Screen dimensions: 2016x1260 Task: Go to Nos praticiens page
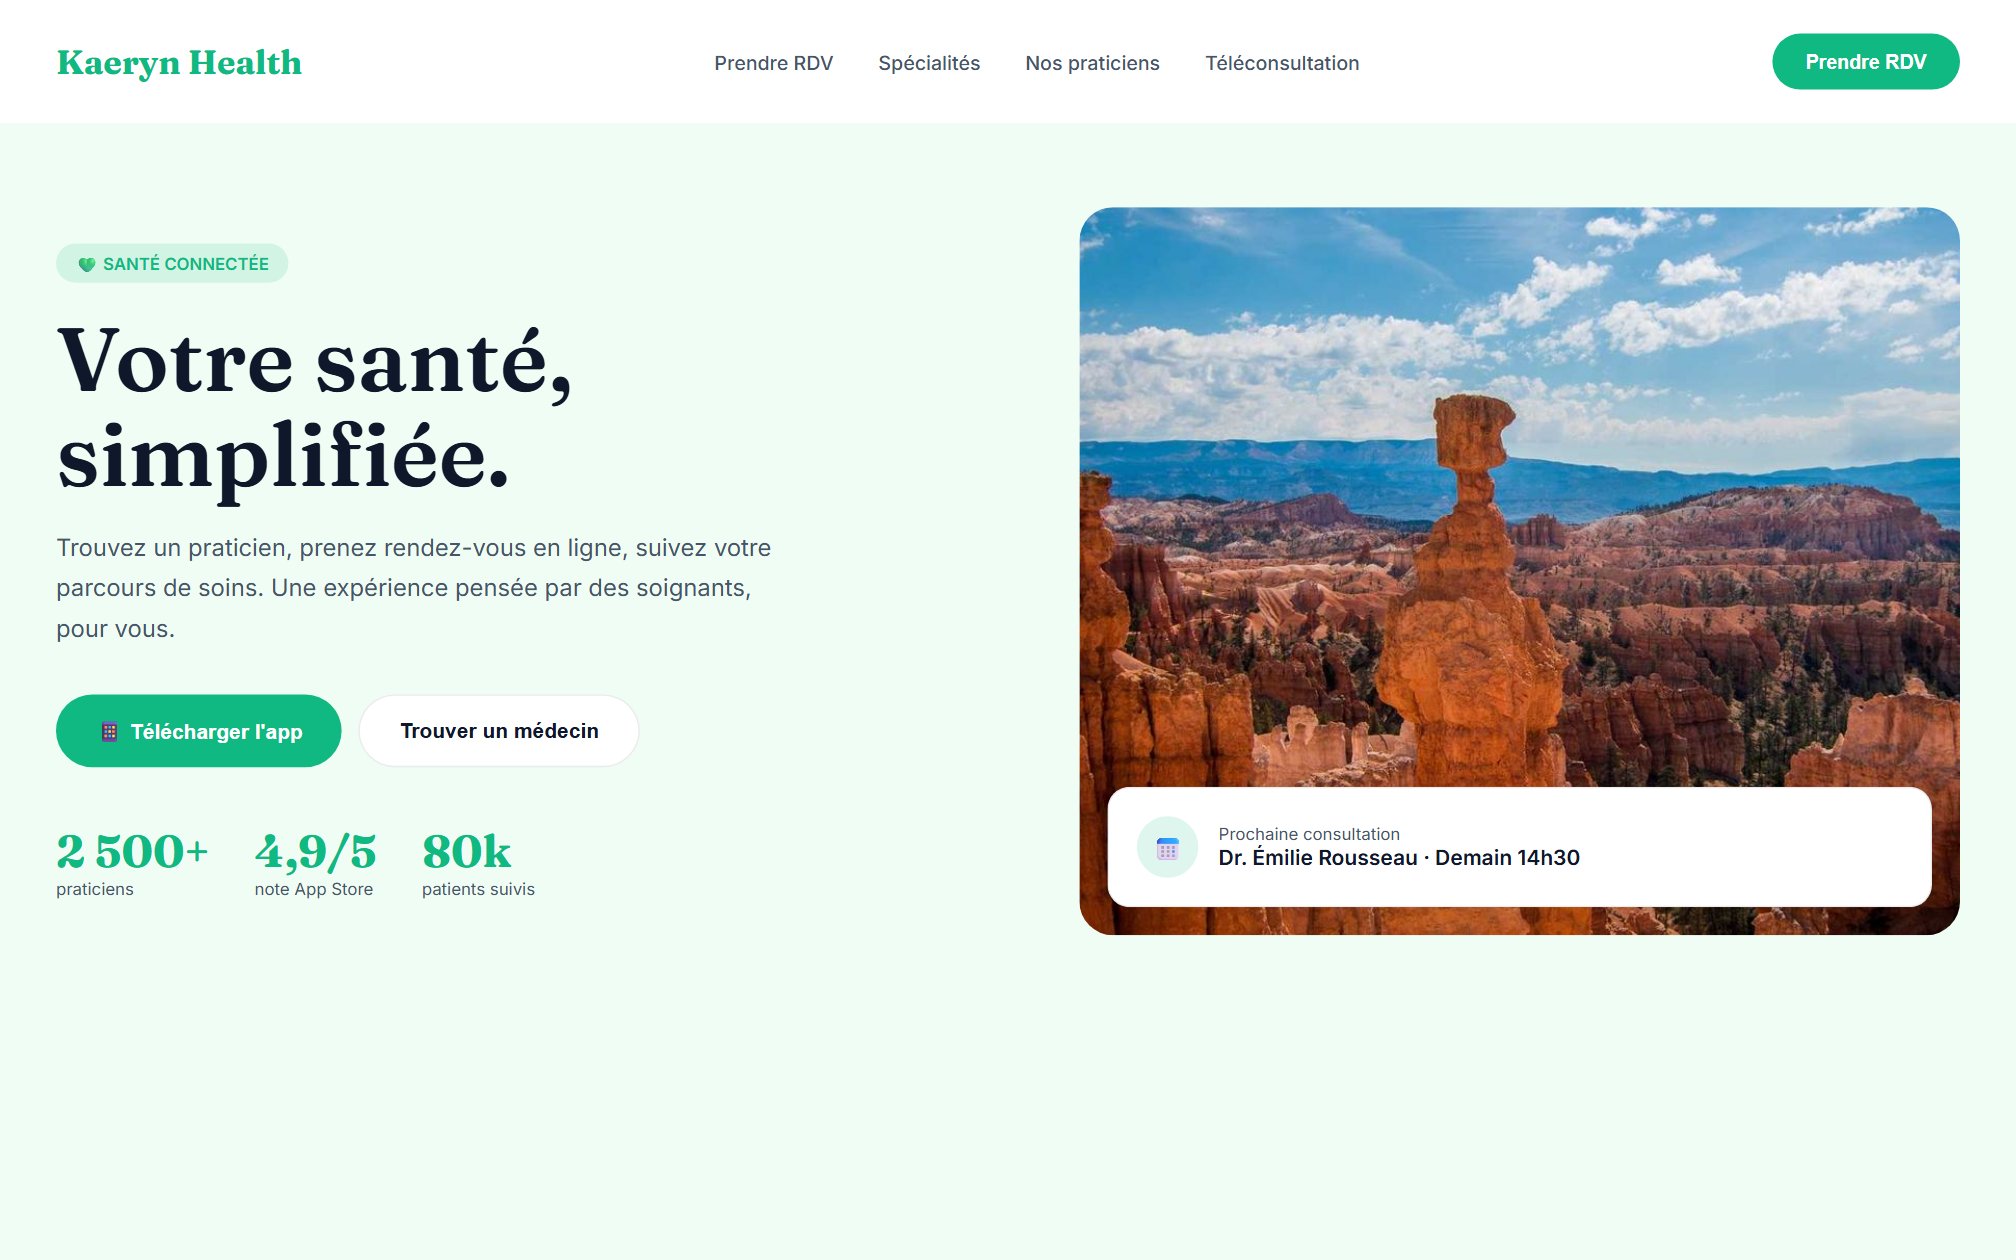[1092, 63]
